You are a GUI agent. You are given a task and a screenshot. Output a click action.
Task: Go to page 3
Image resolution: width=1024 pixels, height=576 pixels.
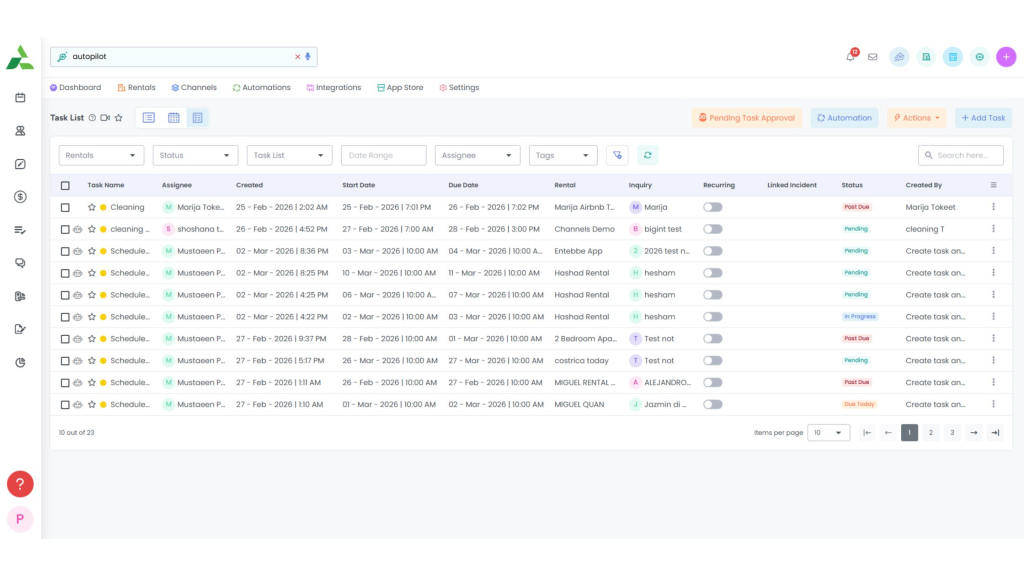pos(952,433)
